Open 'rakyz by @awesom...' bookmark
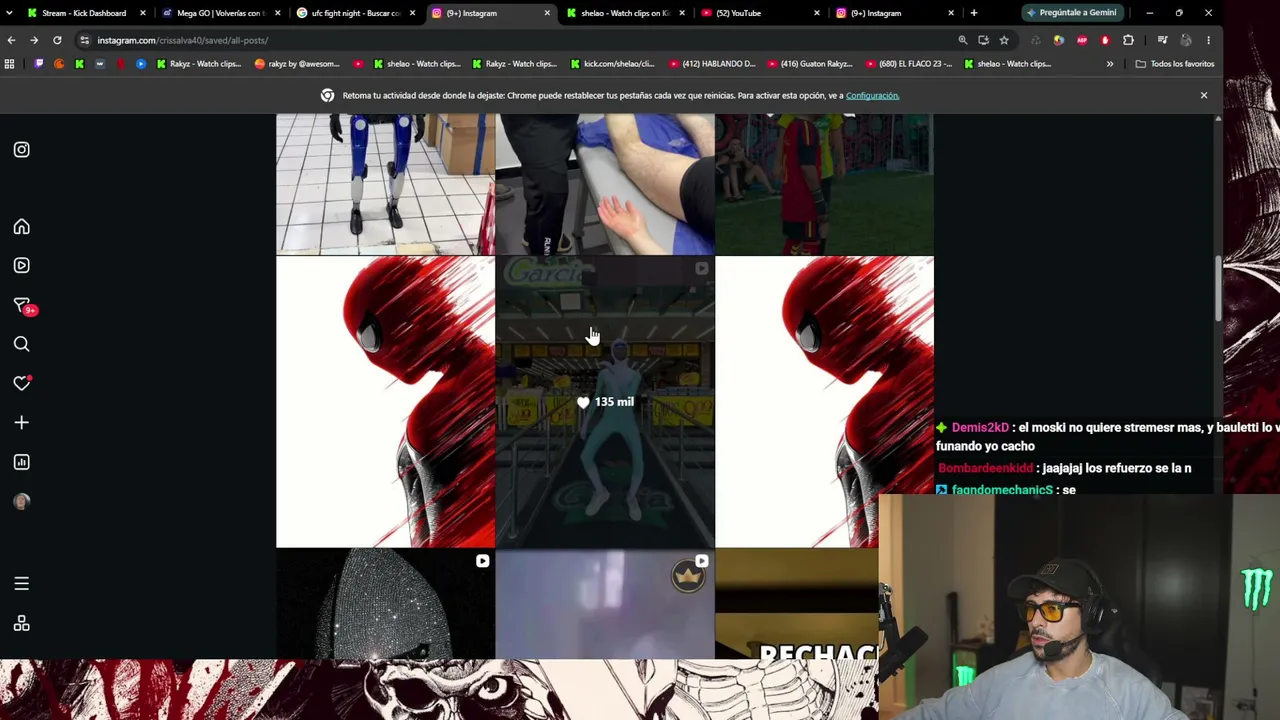This screenshot has width=1280, height=720. point(297,64)
